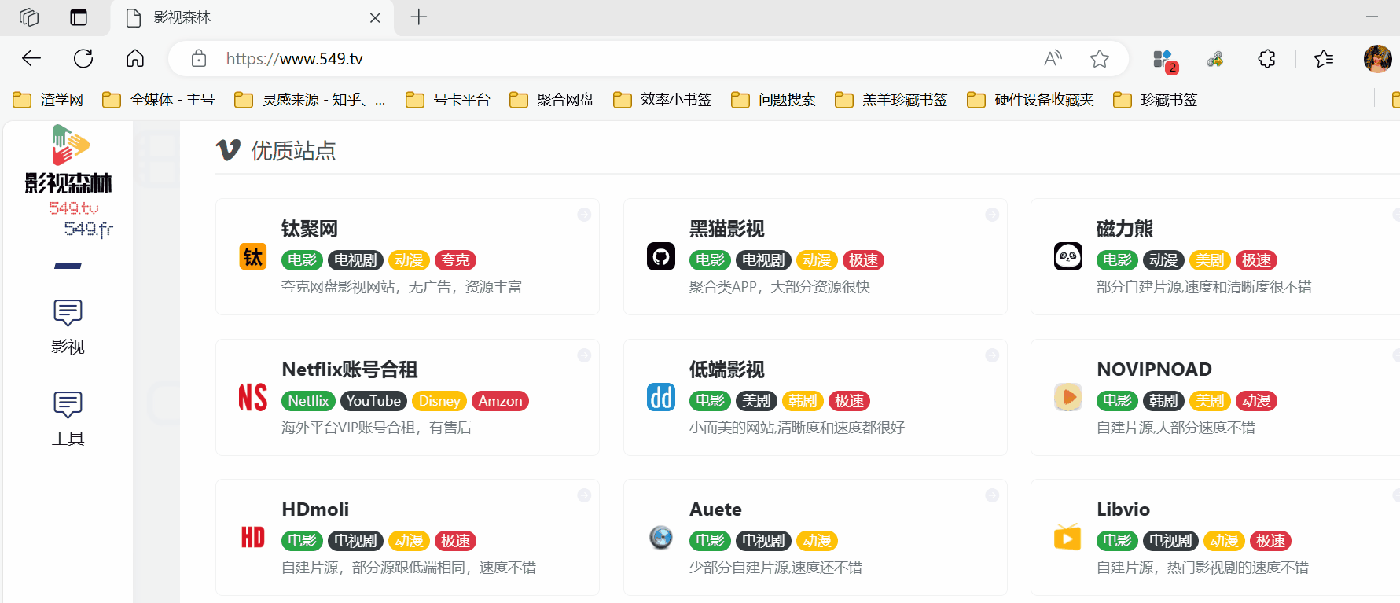Click the Auete globe logo icon
Screen dimensions: 1400x603
(x=661, y=537)
